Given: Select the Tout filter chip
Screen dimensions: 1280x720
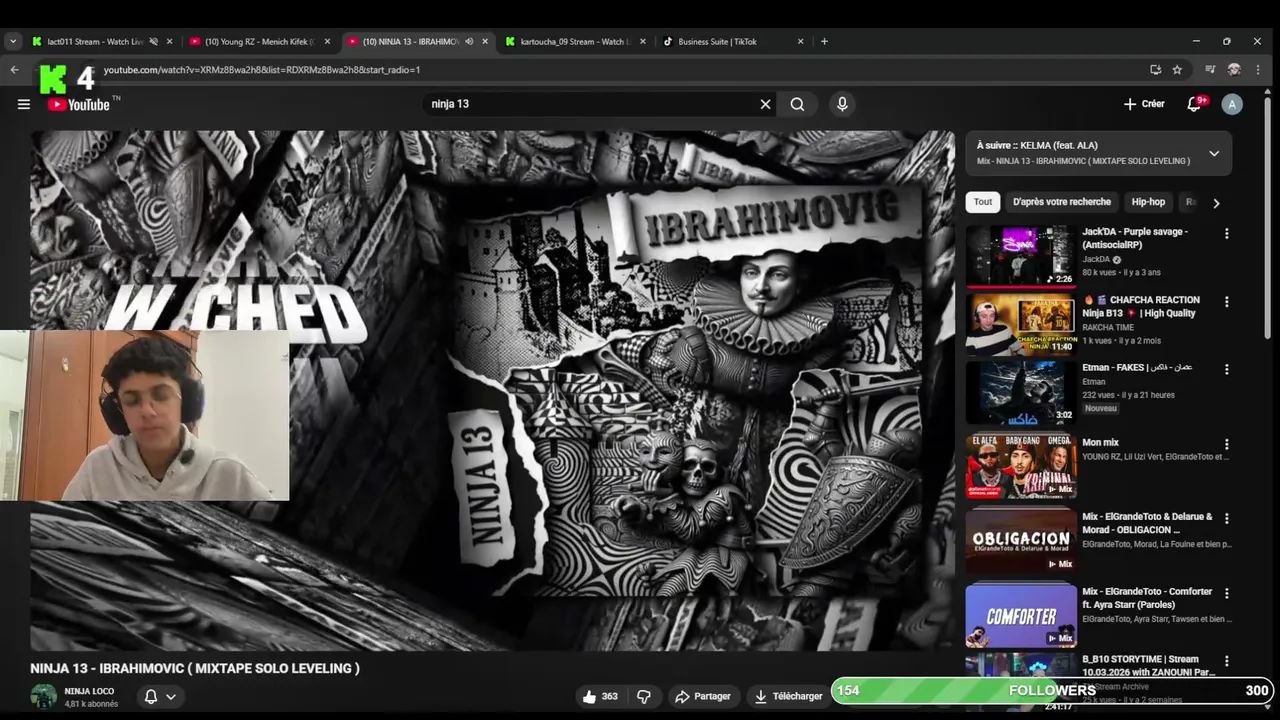Looking at the screenshot, I should pyautogui.click(x=983, y=202).
